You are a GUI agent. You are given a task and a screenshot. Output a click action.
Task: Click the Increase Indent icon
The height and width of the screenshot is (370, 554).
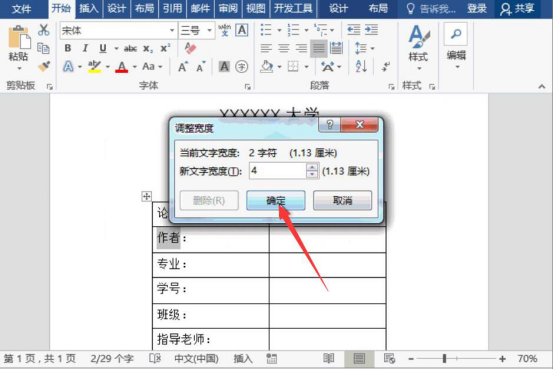coord(371,30)
